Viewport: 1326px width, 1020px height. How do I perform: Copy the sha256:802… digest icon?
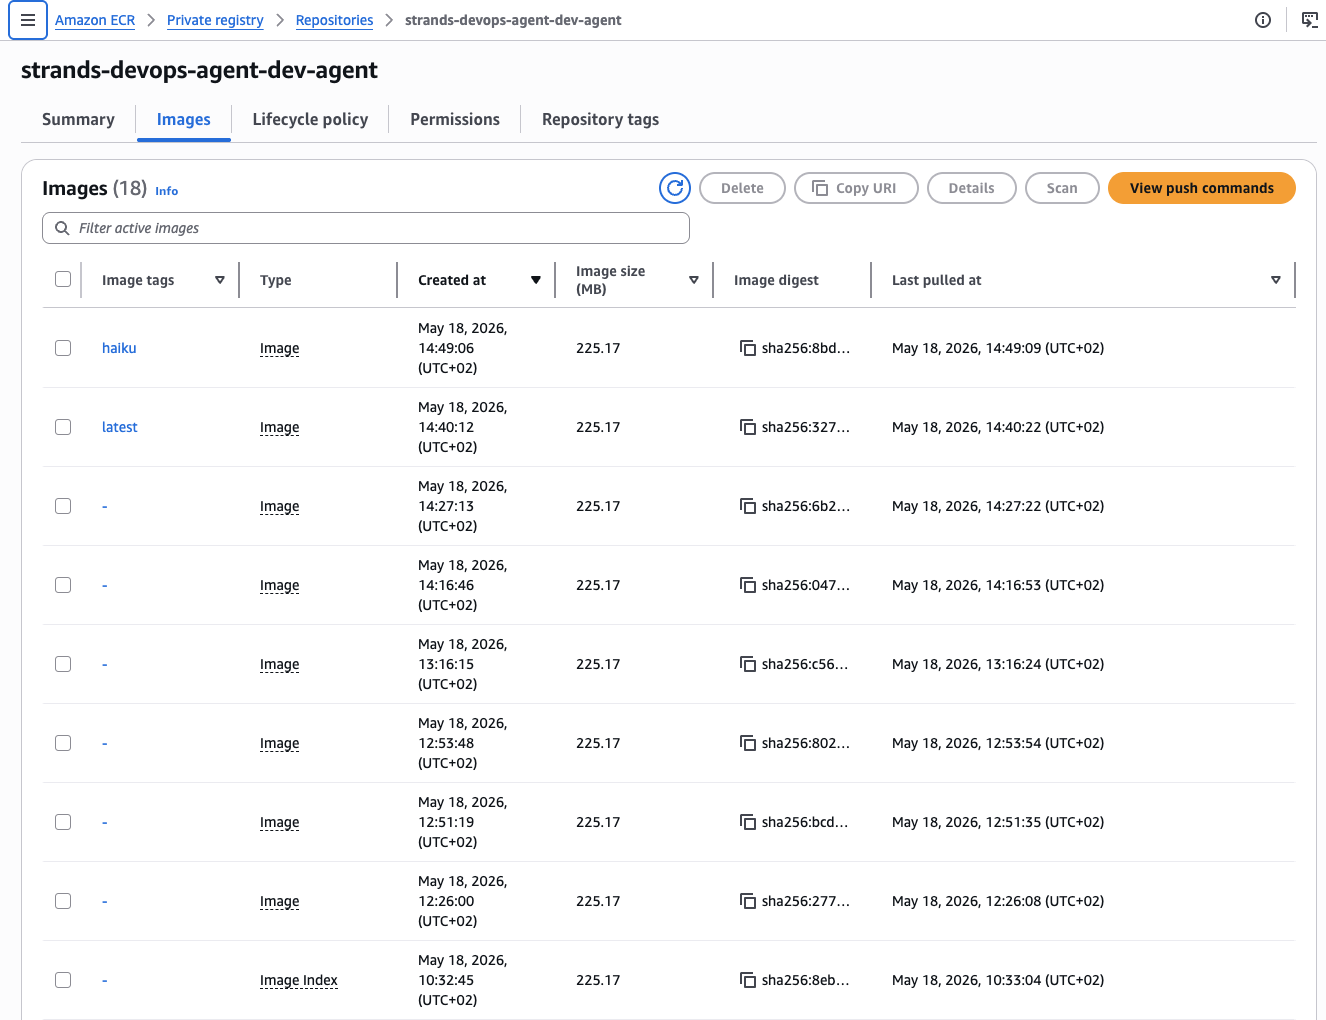point(747,743)
